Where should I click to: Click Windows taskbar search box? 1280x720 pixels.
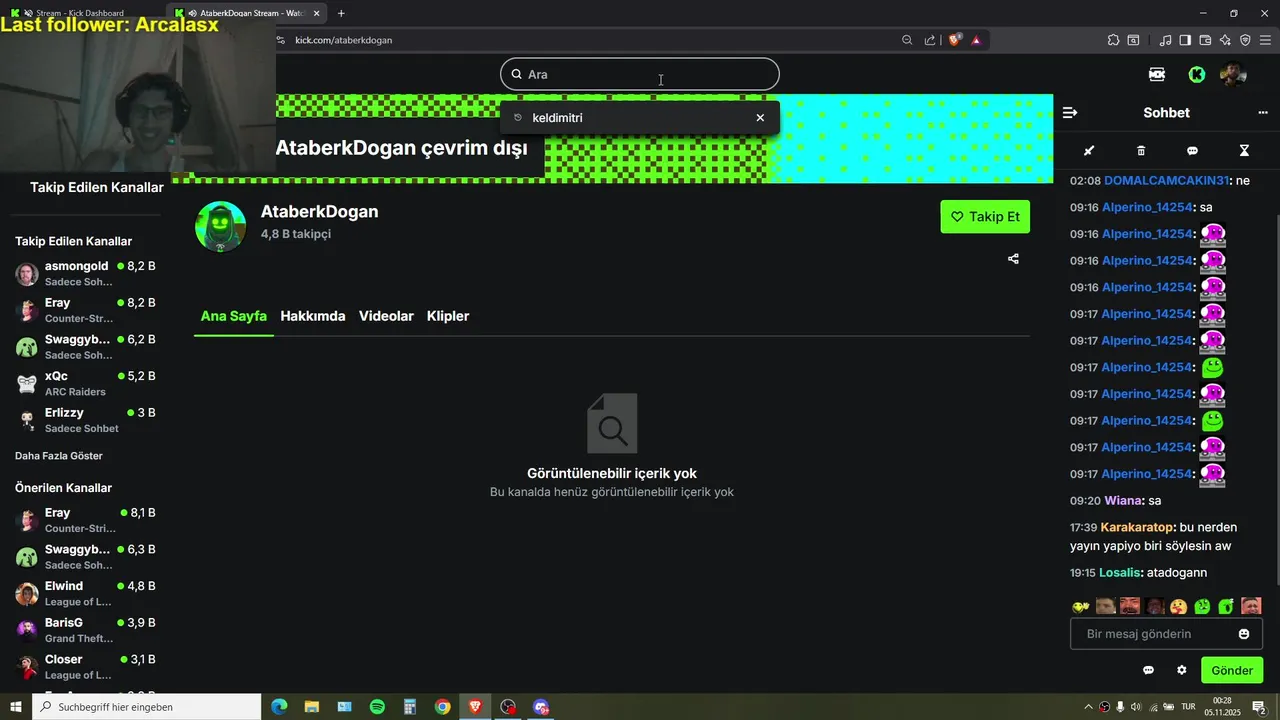tap(147, 707)
